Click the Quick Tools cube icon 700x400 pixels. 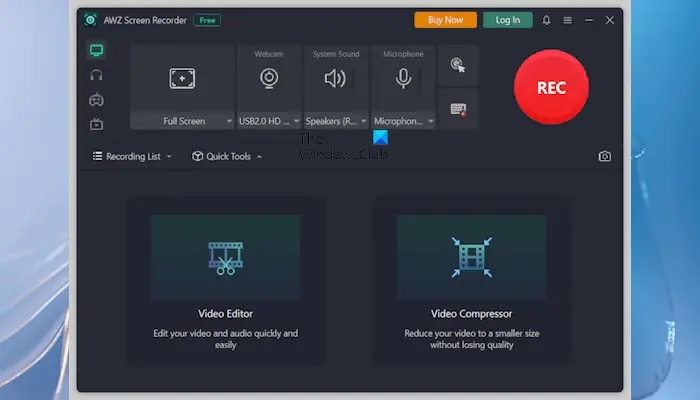point(197,156)
